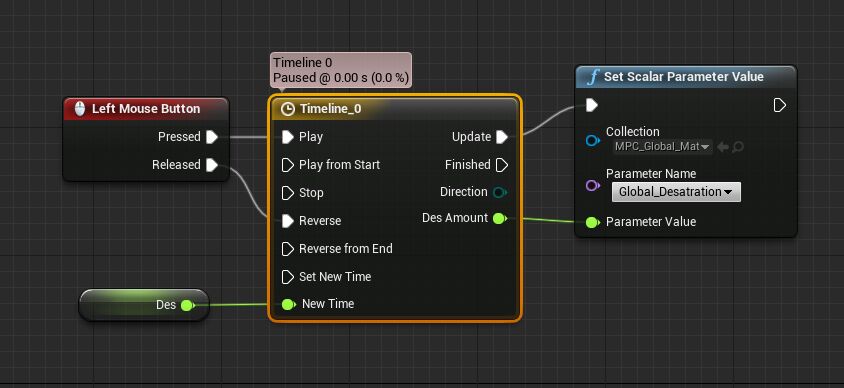Screen dimensions: 844x388
Task: Open the MPC_Global_Mat collection dropdown
Action: coord(663,146)
